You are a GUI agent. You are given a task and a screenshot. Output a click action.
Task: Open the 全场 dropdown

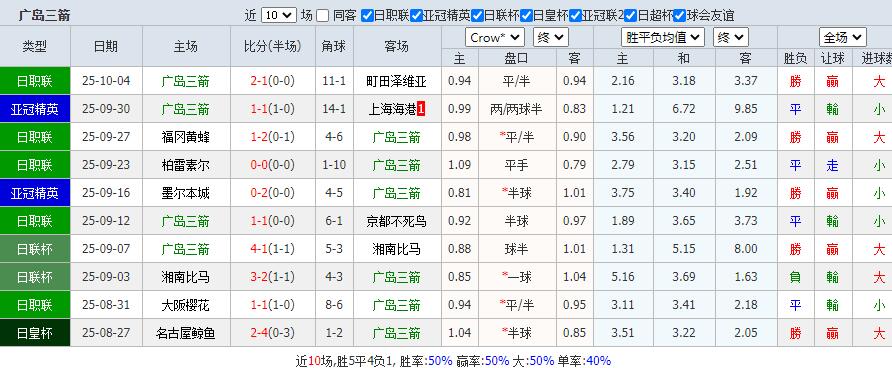[843, 38]
